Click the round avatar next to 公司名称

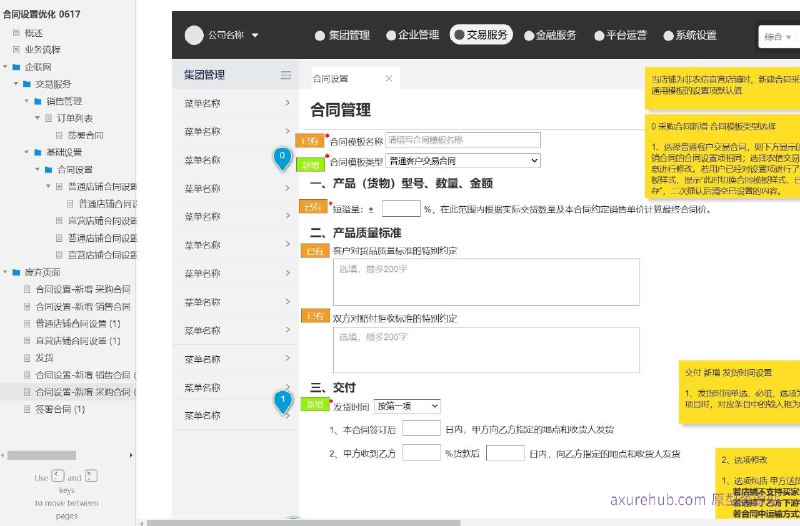[194, 35]
